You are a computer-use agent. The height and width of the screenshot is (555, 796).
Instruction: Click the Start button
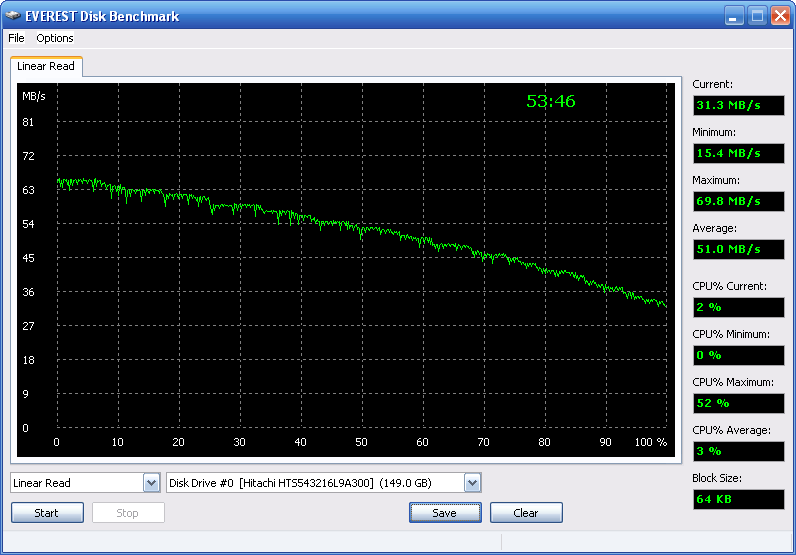(x=47, y=513)
